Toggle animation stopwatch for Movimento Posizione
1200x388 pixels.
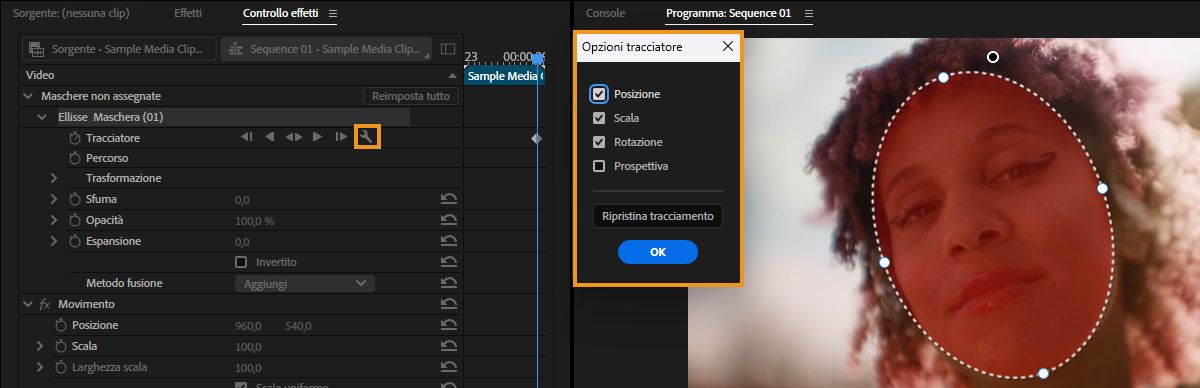[x=60, y=325]
